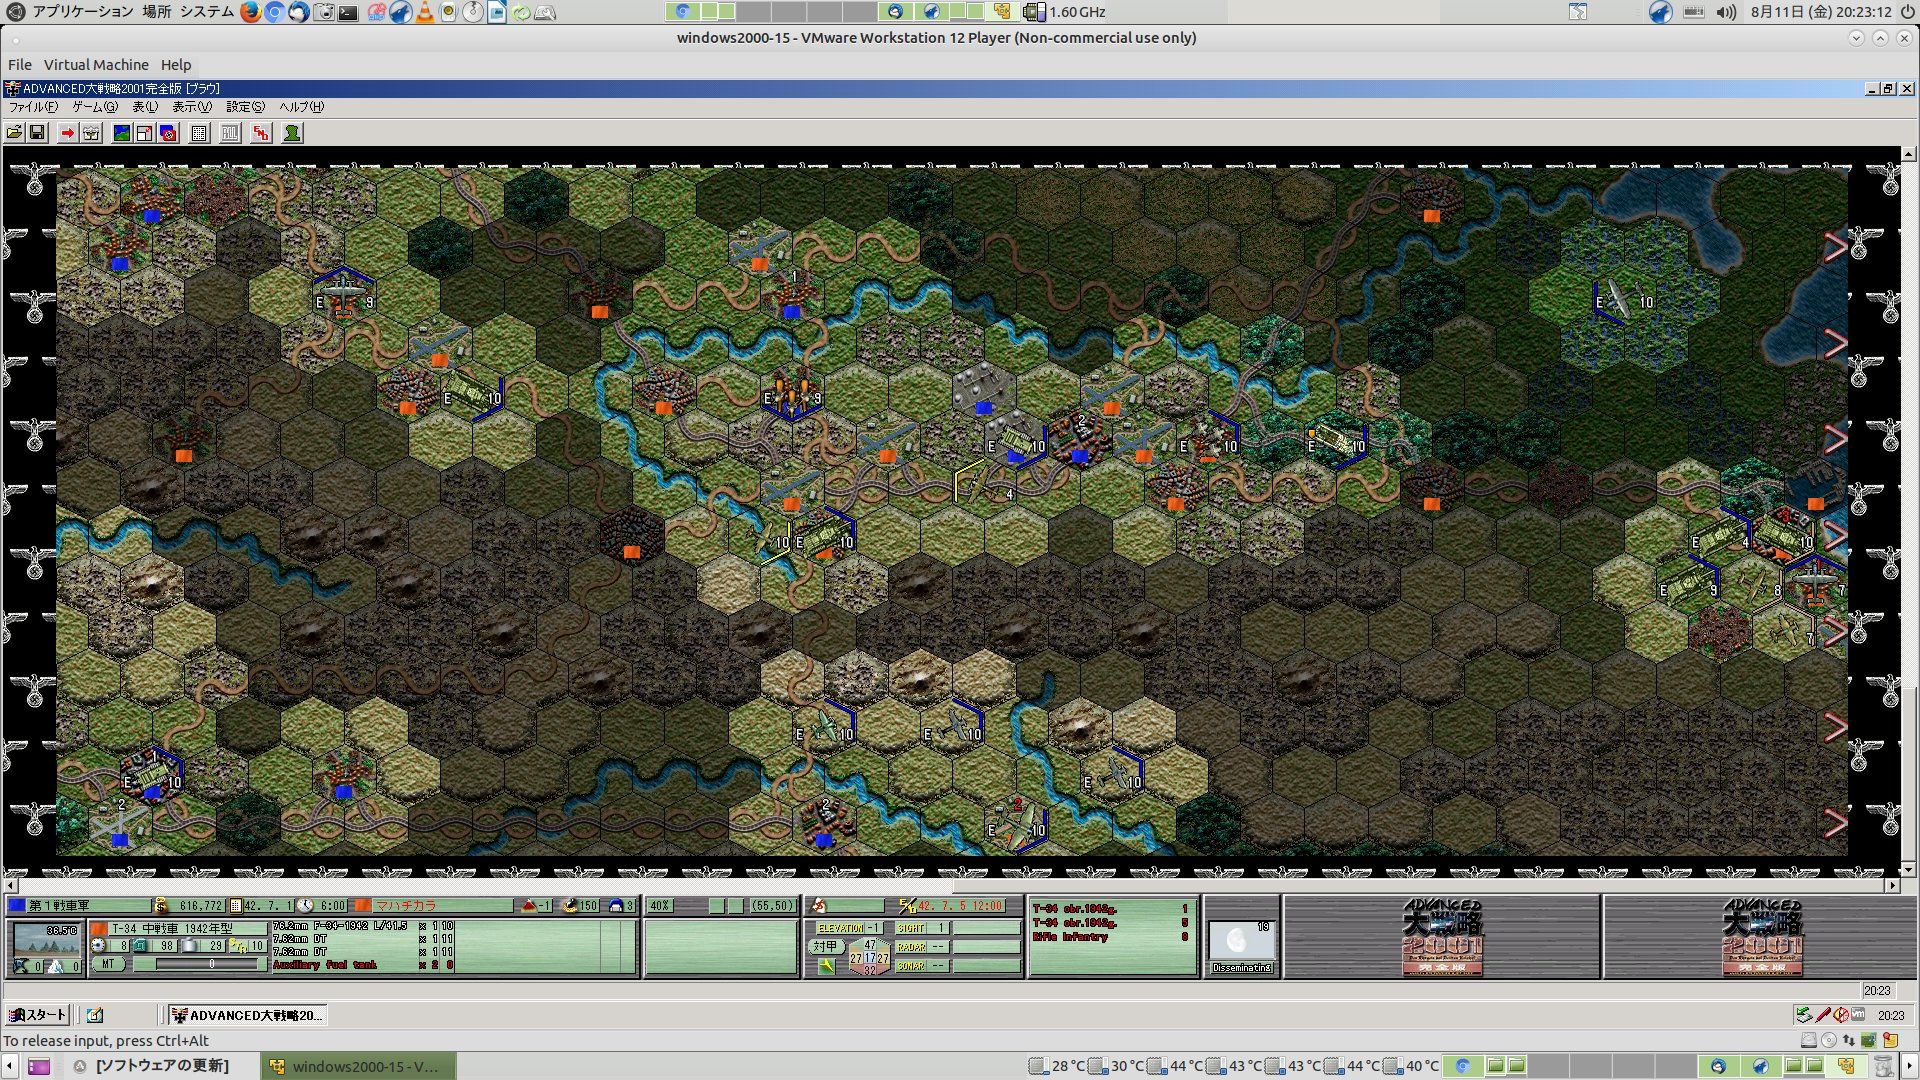Click horizontal scrollbar right arrow

click(1892, 886)
